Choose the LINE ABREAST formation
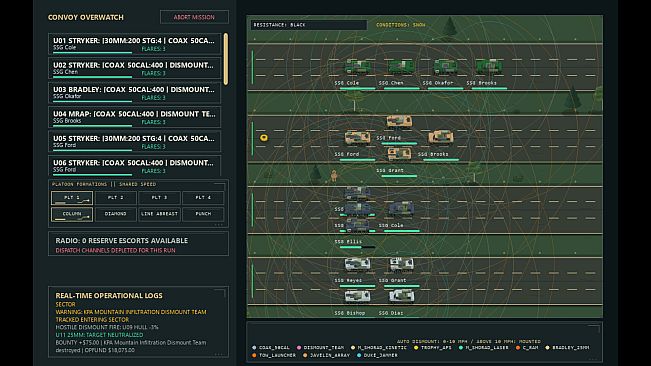Screen dimensions: 651x366 [x=159, y=214]
